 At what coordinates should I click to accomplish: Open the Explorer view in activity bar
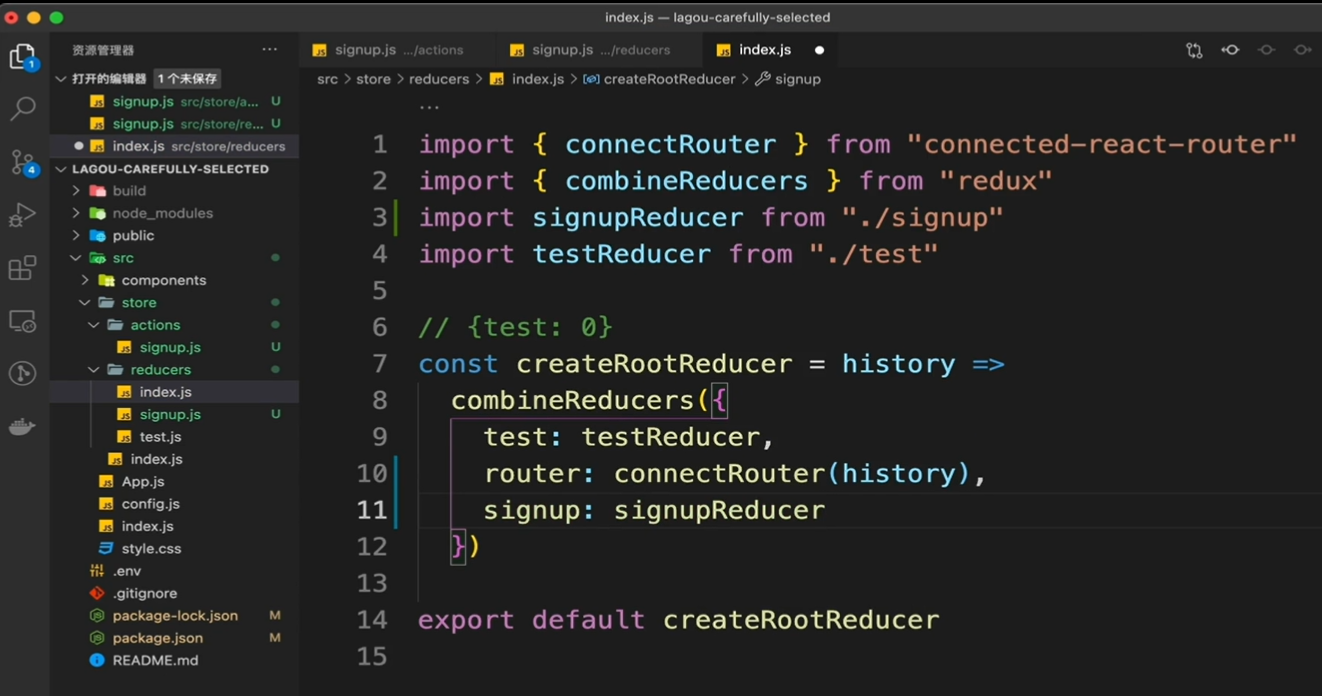pos(22,56)
